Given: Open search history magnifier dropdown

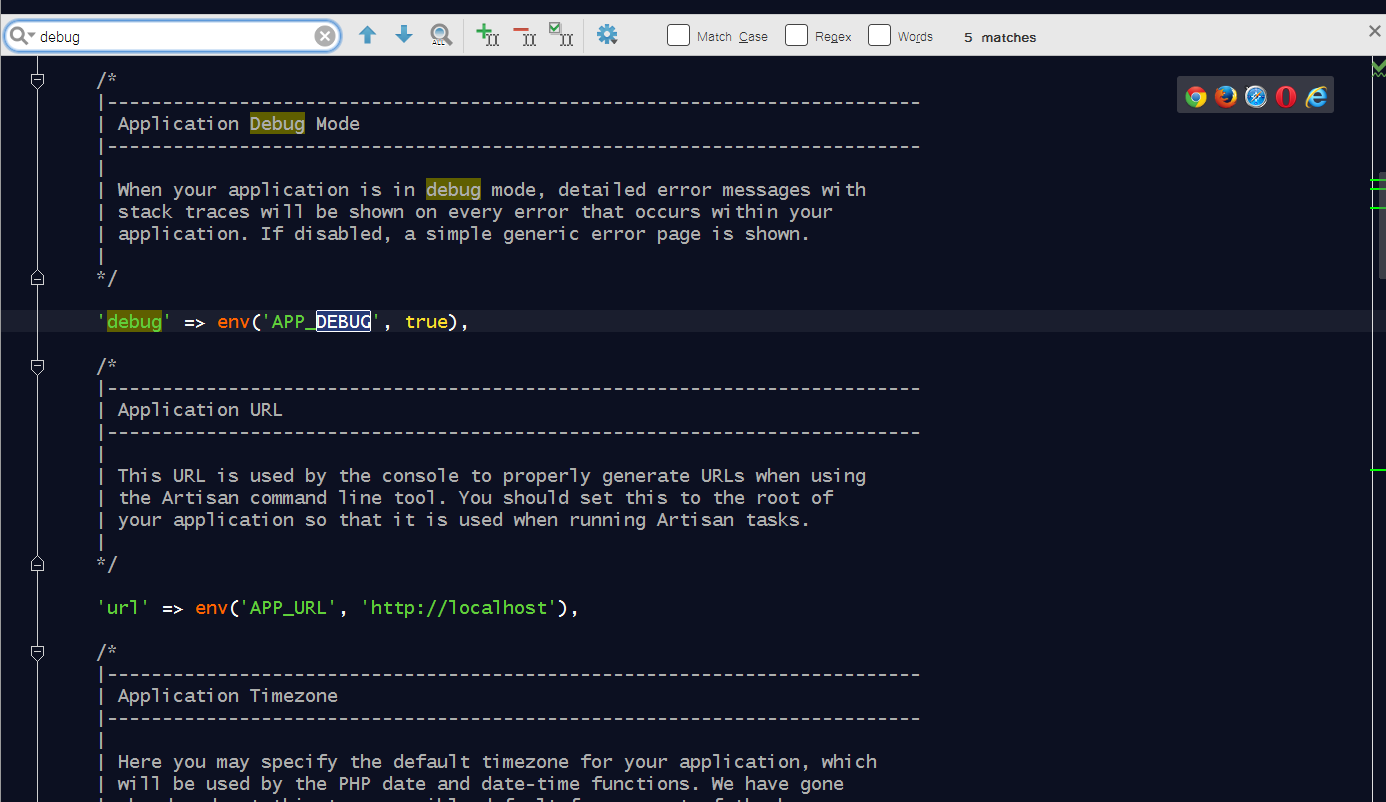Looking at the screenshot, I should pos(22,36).
